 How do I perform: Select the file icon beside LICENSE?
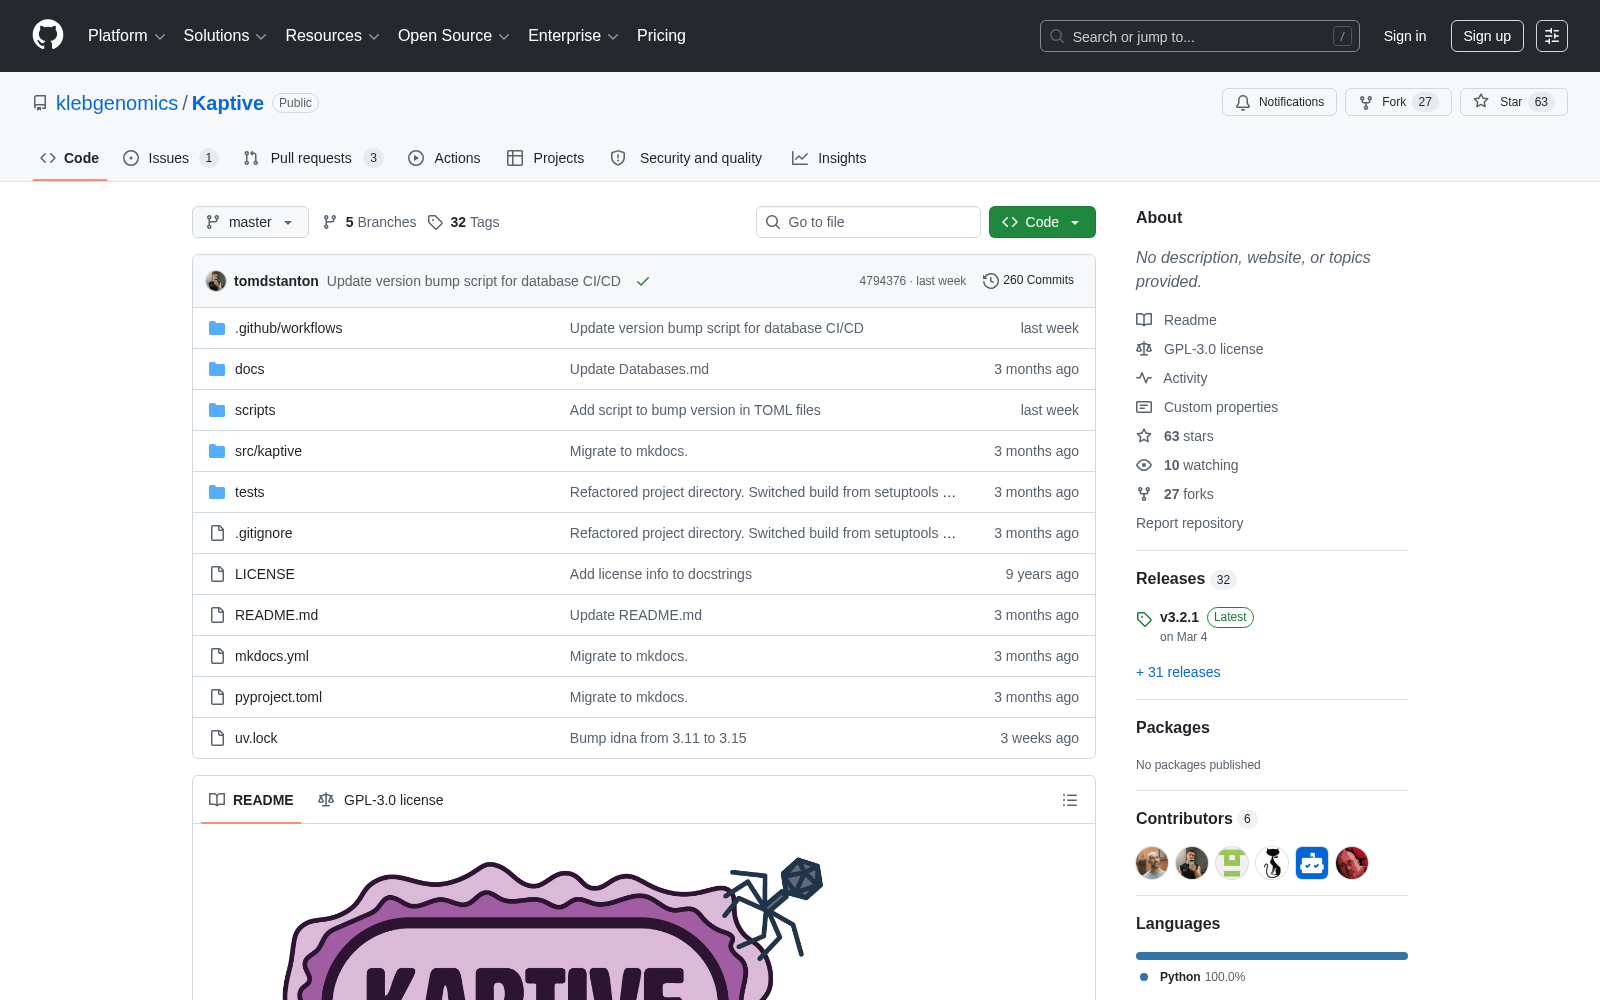[x=217, y=574]
